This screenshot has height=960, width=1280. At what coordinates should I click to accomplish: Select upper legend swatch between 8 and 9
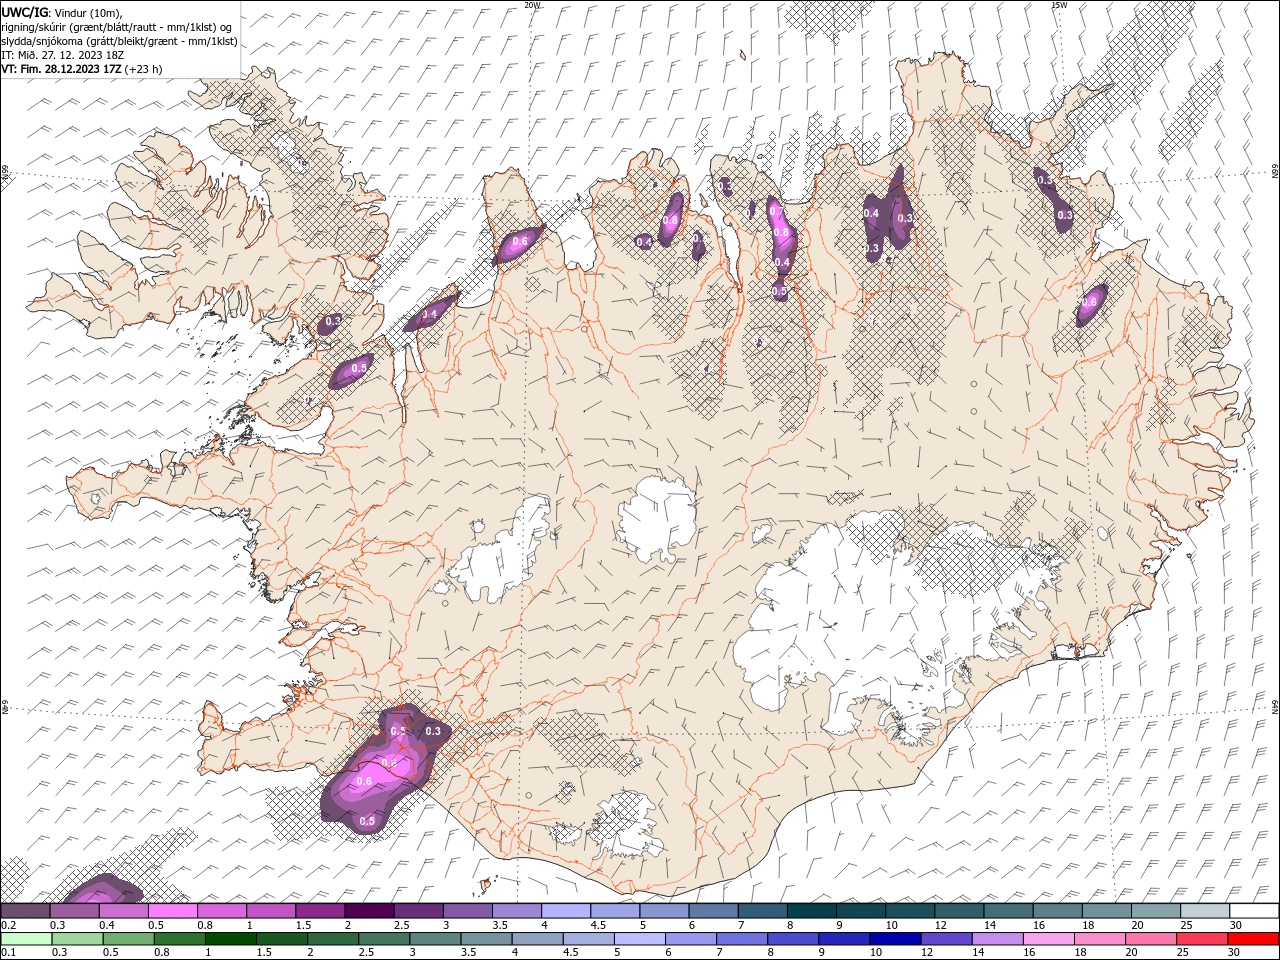coord(811,911)
